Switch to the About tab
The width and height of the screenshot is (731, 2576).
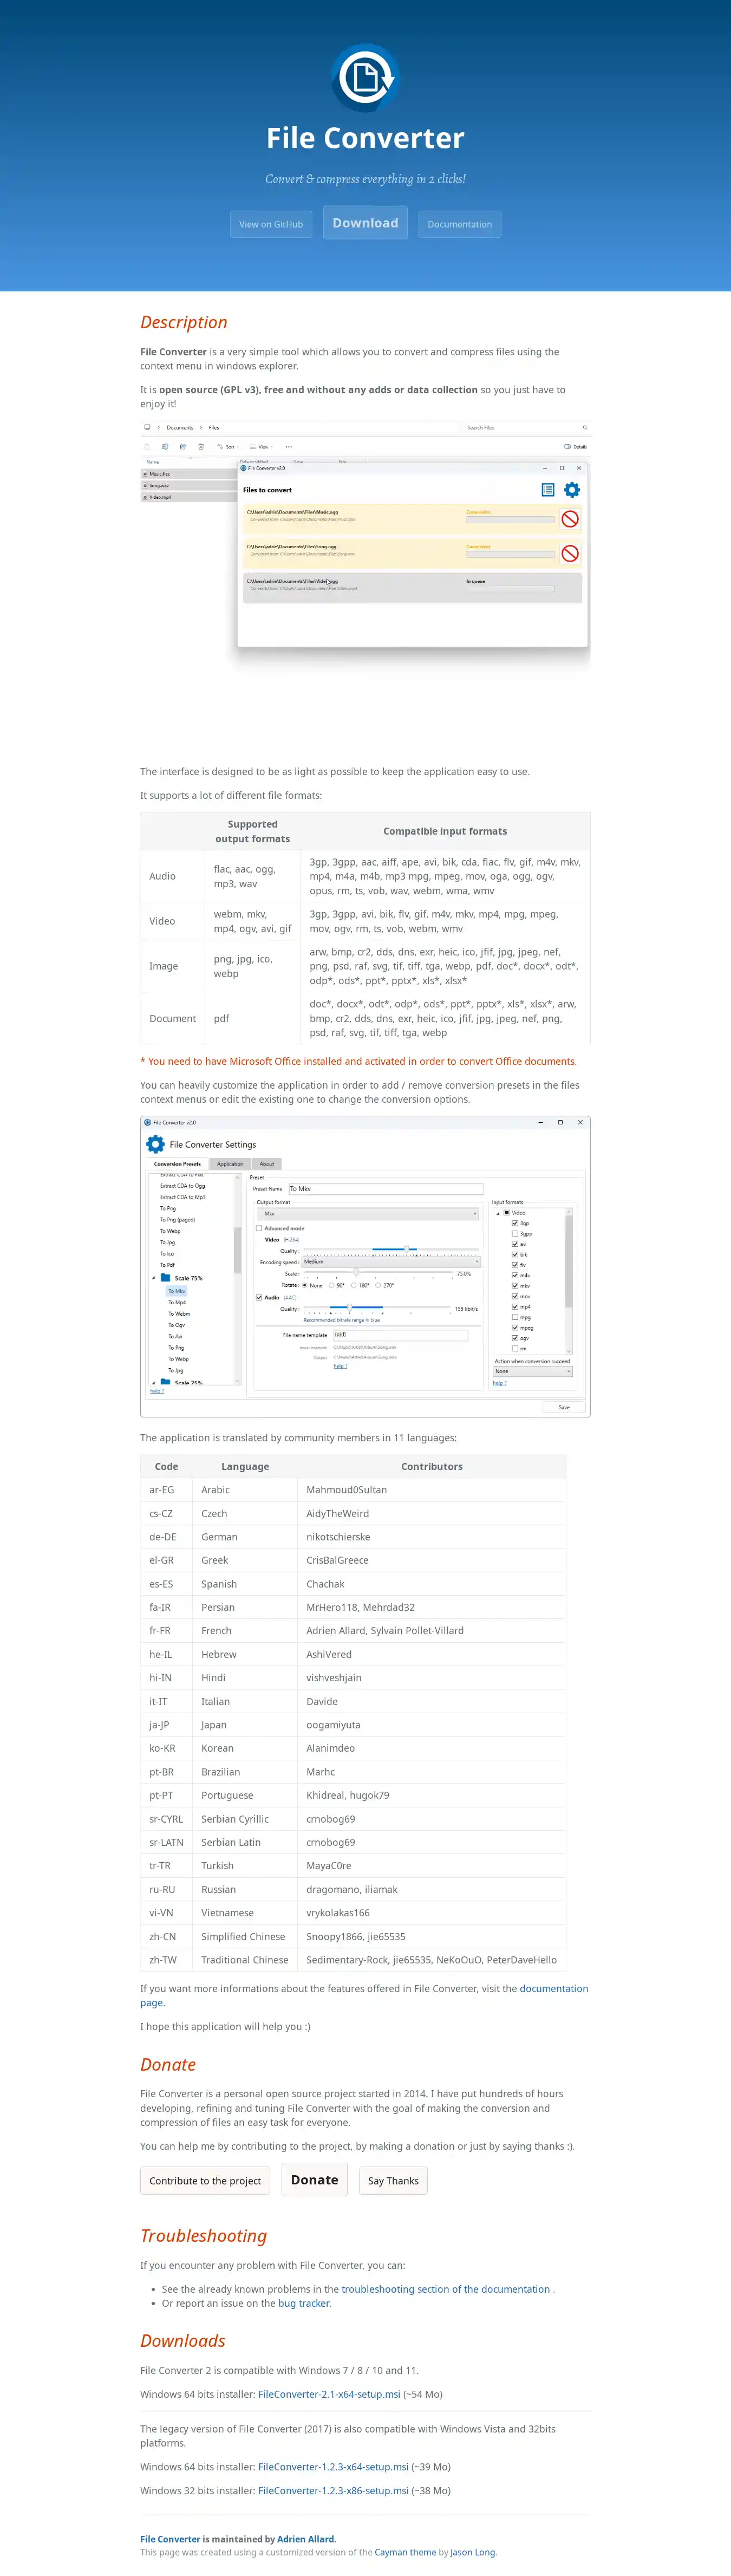(267, 1164)
